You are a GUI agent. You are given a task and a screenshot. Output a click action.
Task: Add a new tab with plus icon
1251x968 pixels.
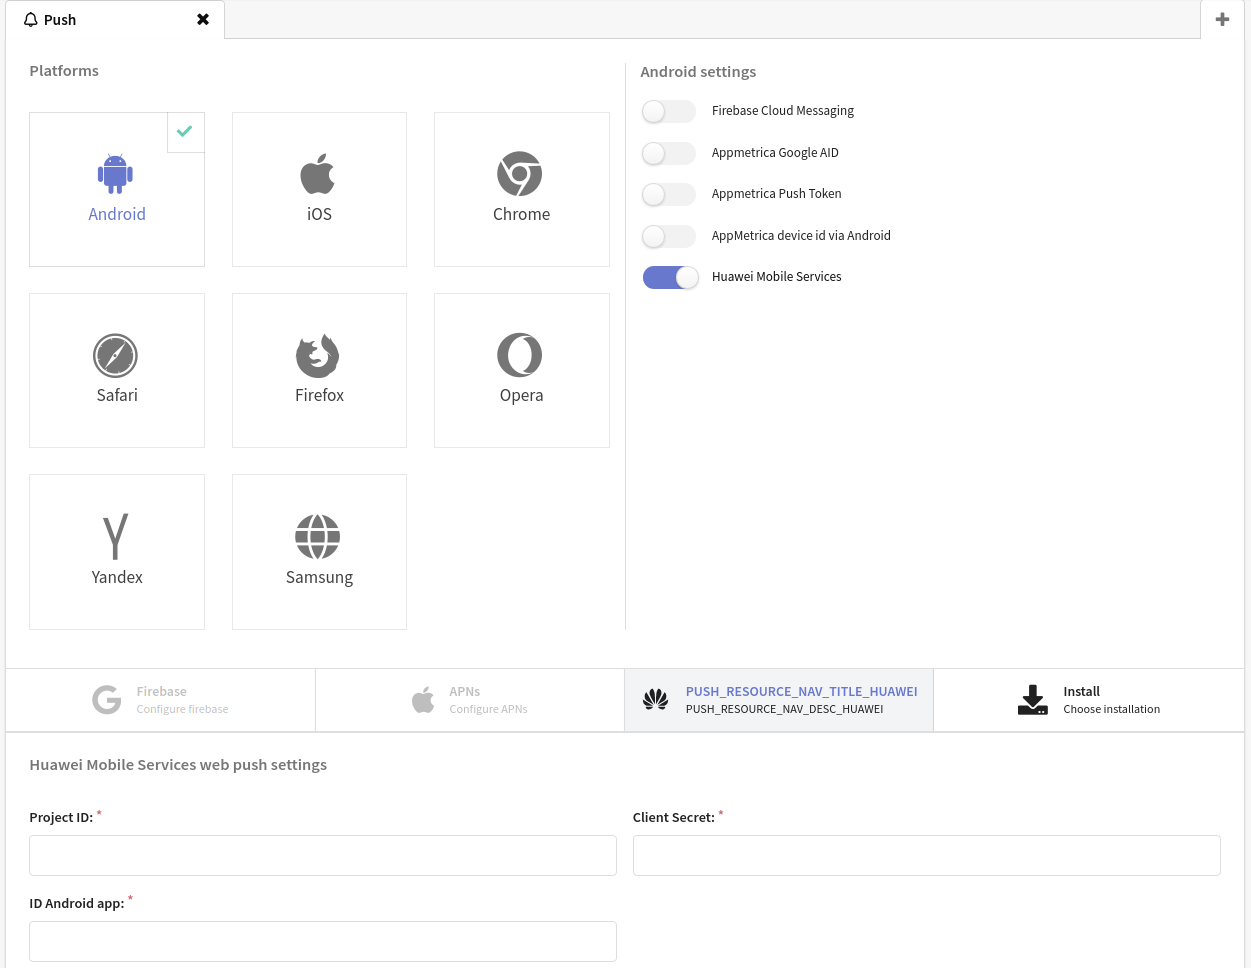(x=1222, y=19)
